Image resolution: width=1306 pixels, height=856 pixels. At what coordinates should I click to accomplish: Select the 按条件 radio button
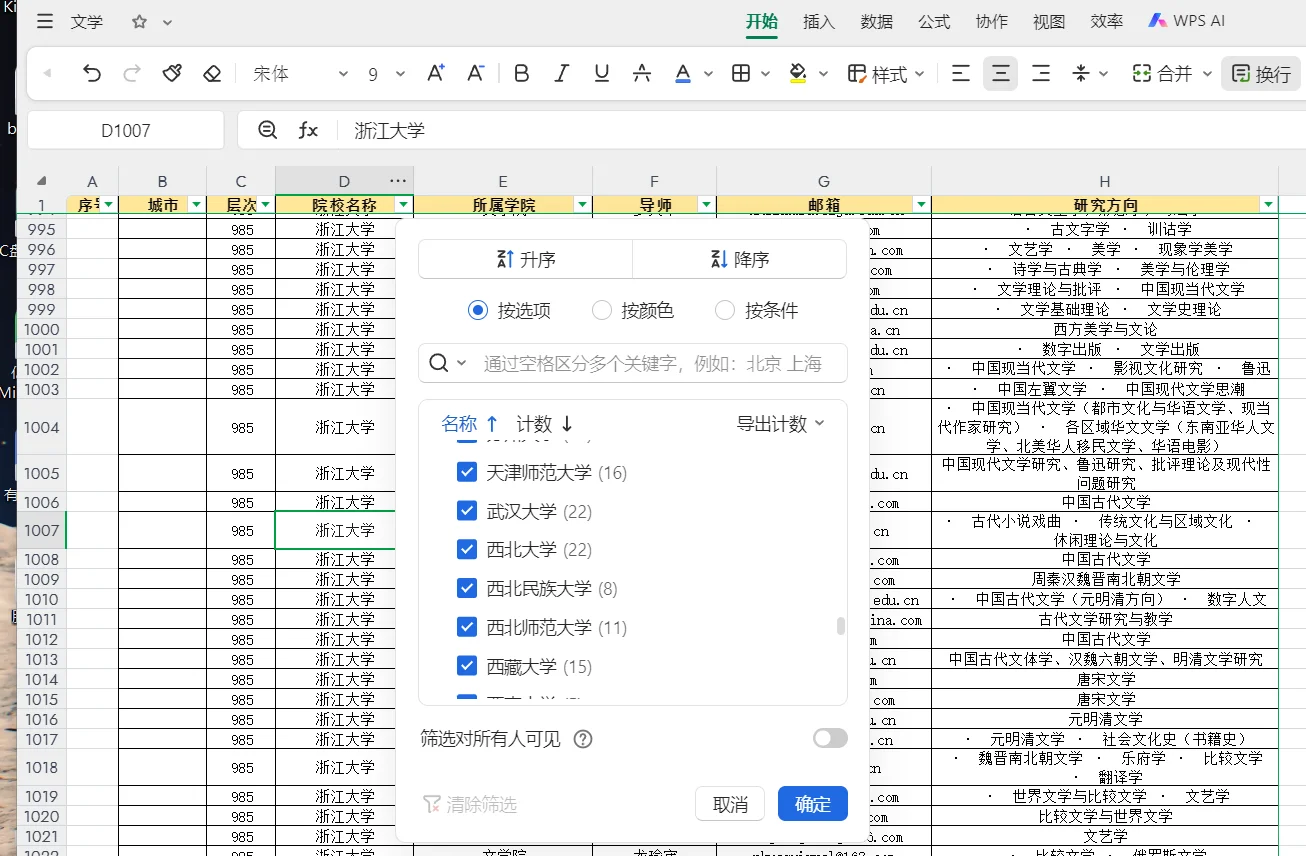725,310
